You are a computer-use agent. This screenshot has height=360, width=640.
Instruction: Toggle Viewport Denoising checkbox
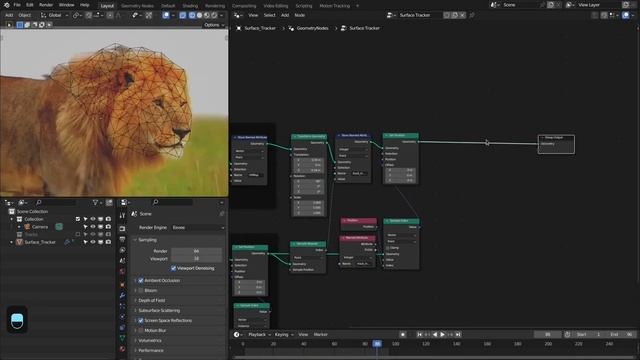pyautogui.click(x=173, y=268)
